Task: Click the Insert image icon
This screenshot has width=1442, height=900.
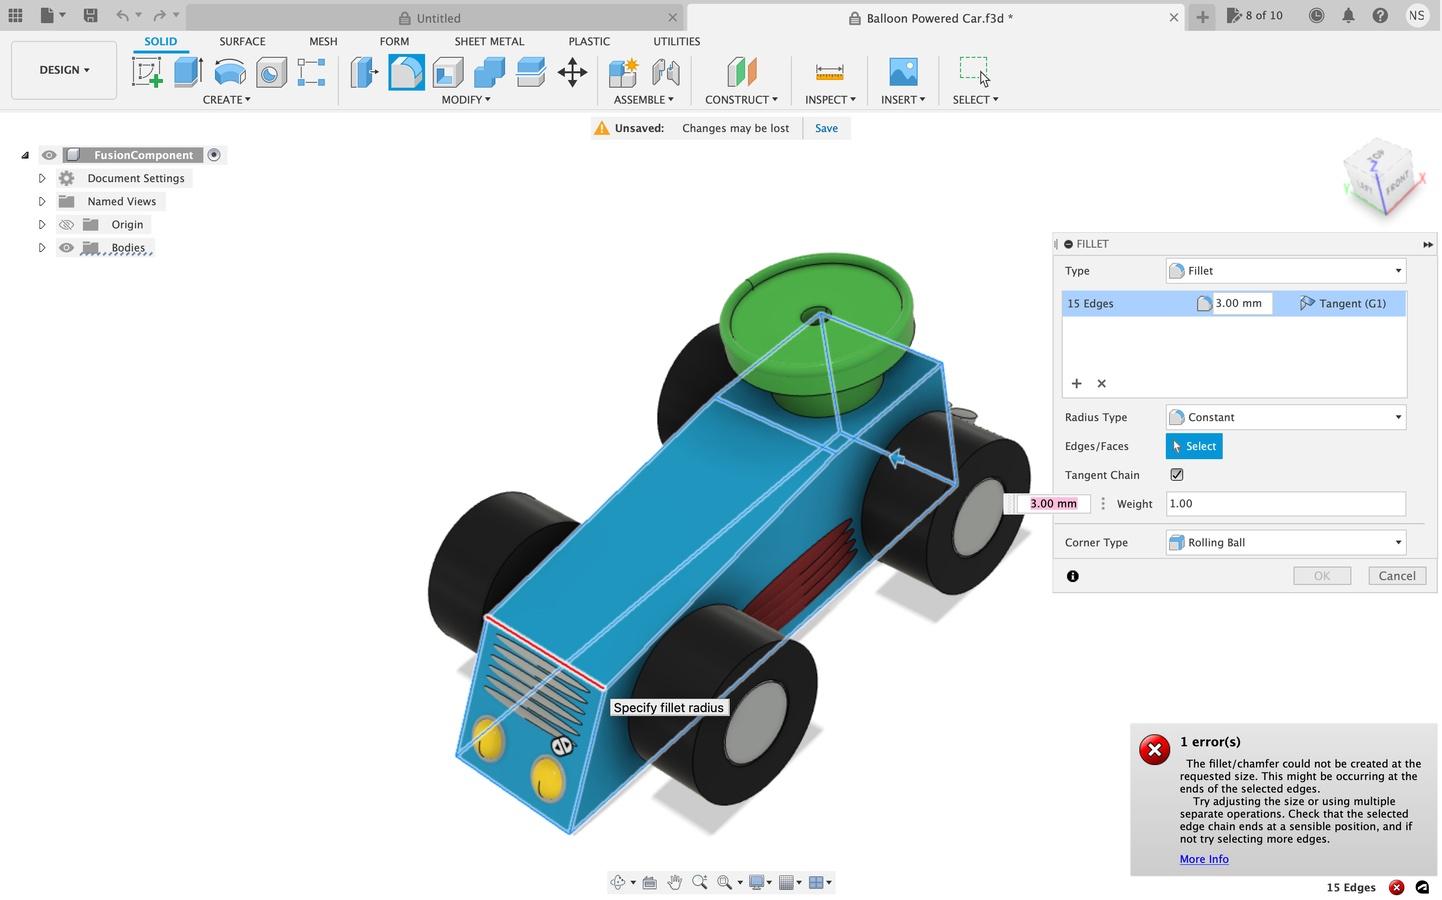Action: 903,72
